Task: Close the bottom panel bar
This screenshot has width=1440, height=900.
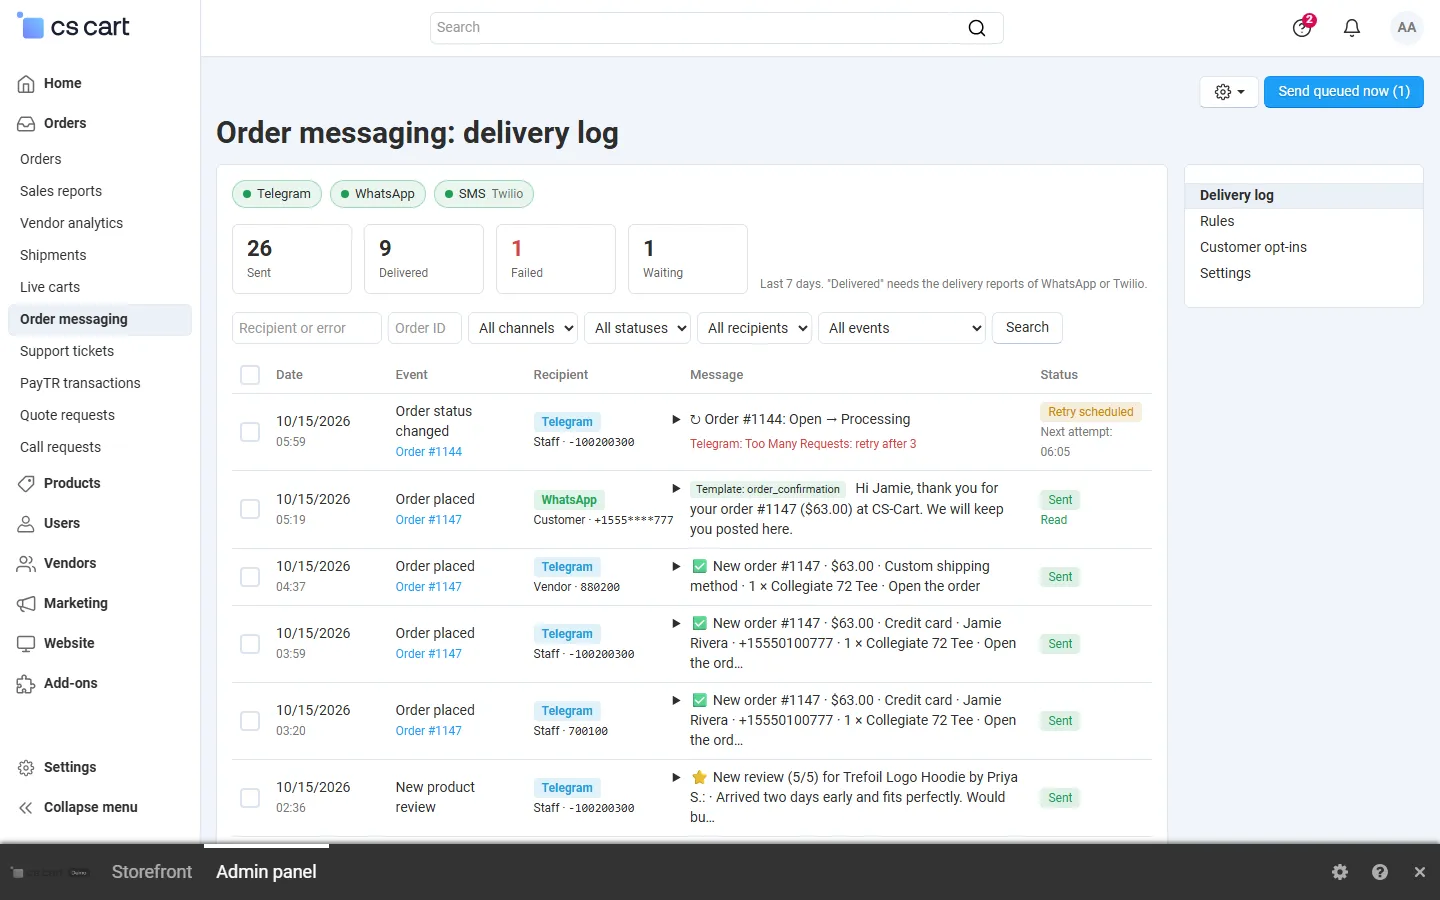Action: tap(1420, 872)
